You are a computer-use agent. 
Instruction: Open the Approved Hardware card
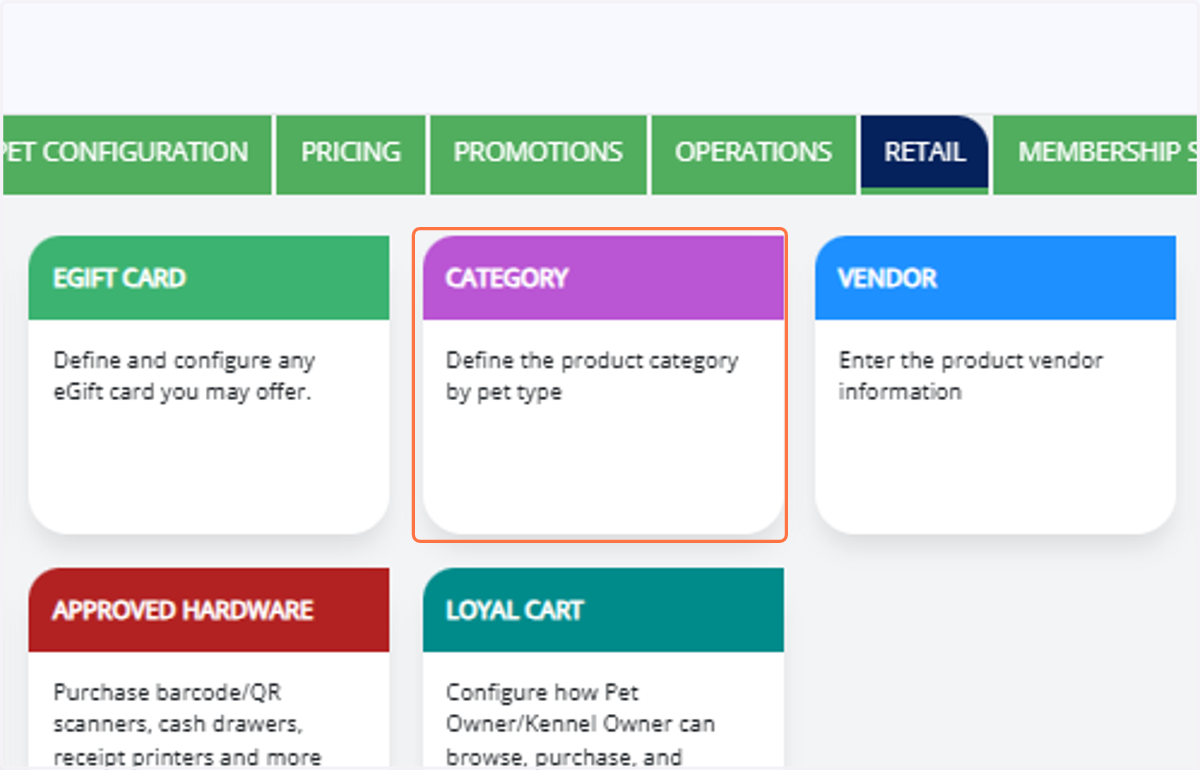click(209, 668)
